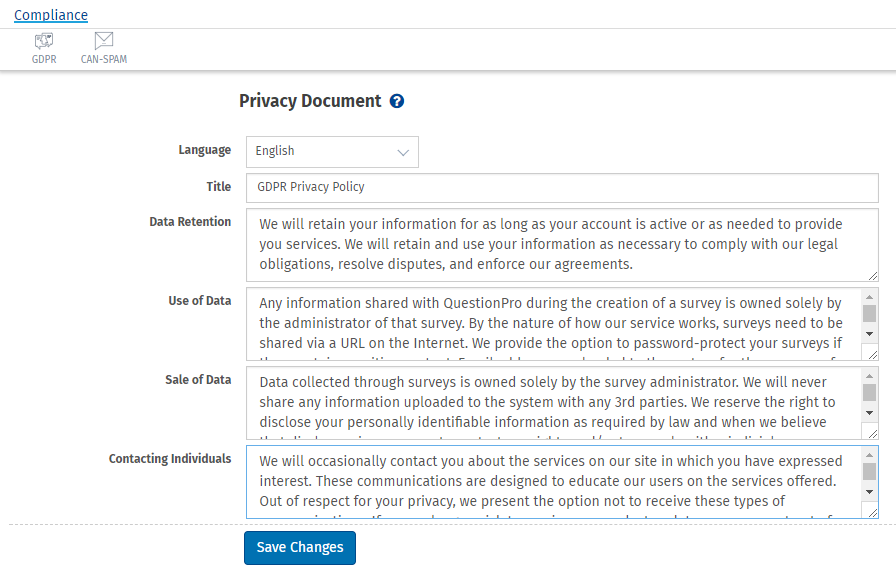Click the chevron on the English selector
This screenshot has width=896, height=577.
(404, 151)
